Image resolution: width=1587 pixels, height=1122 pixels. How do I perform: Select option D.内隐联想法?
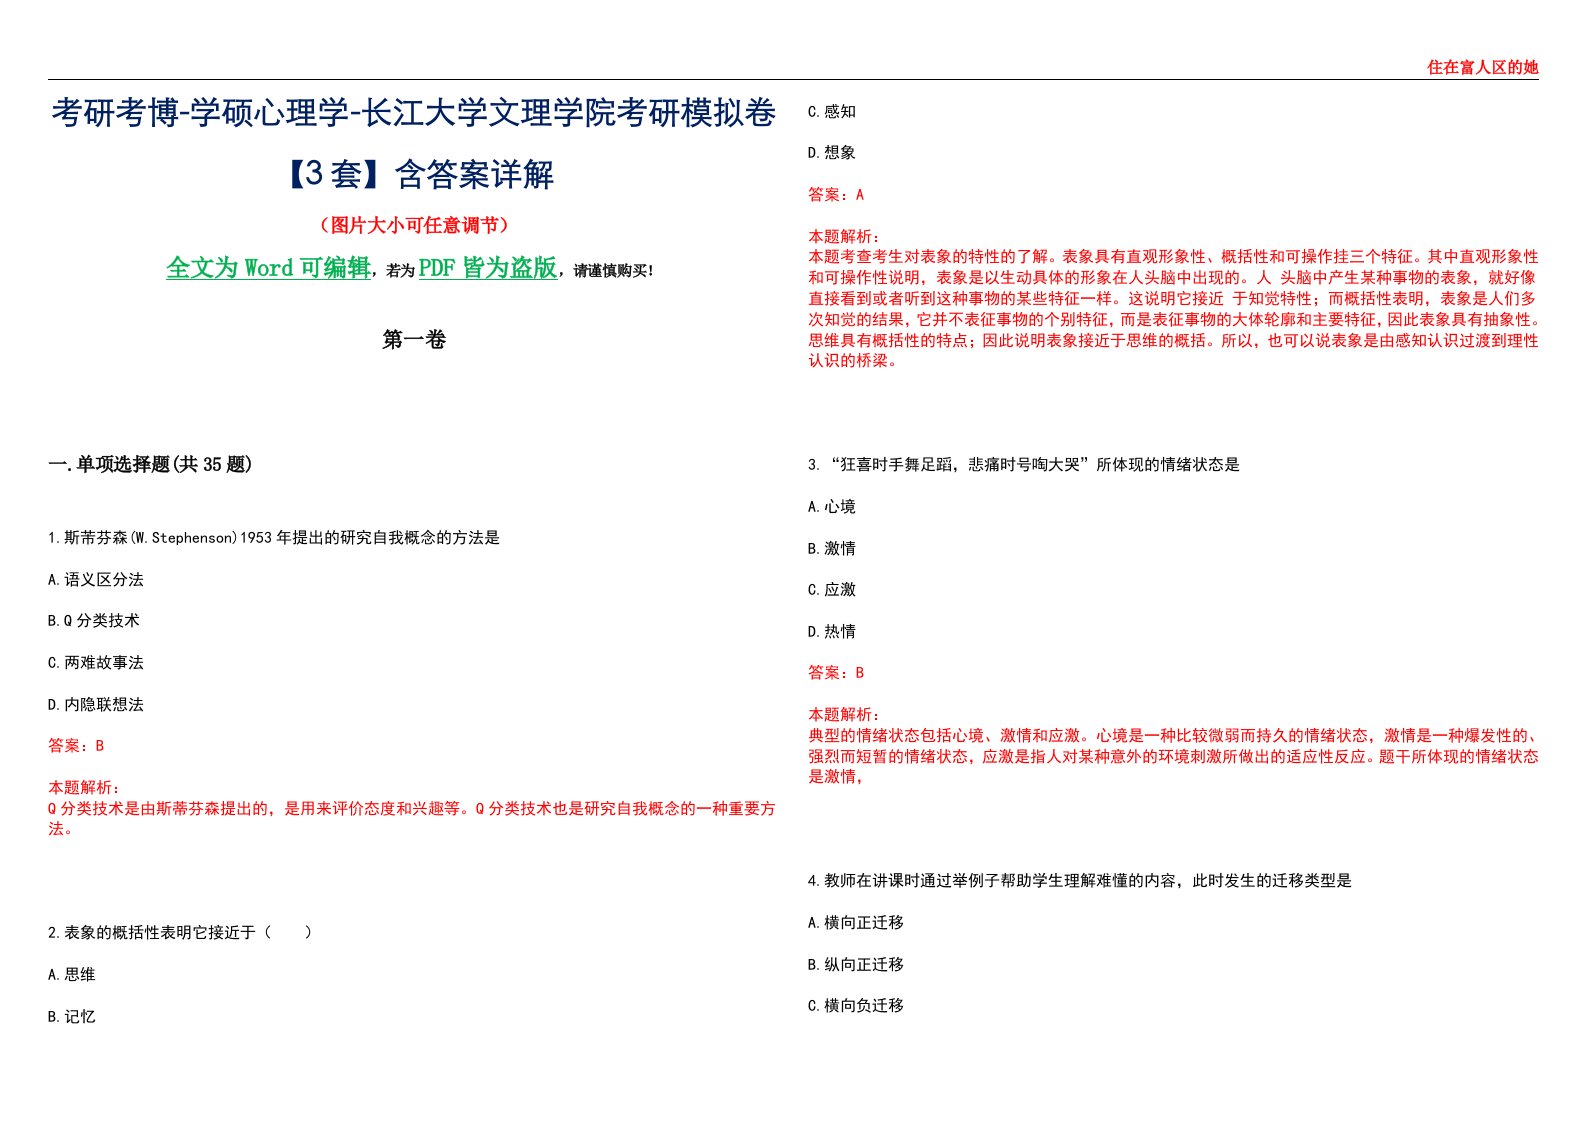95,705
